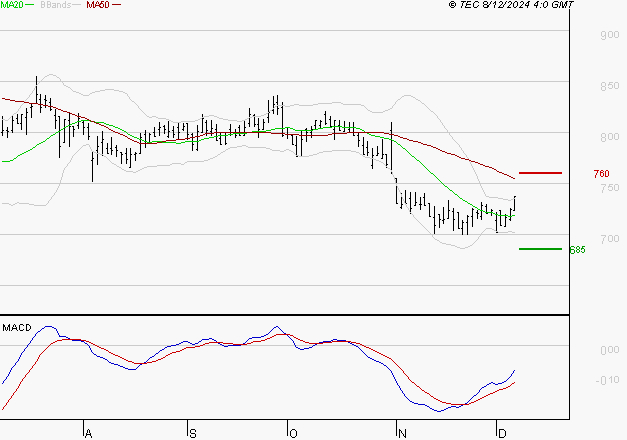Click the 700 price axis label
This screenshot has width=627, height=440.
tap(607, 239)
